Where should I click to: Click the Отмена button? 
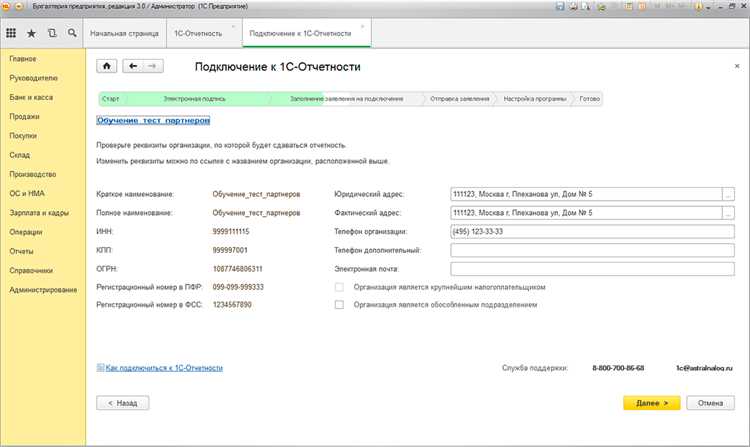(x=710, y=403)
